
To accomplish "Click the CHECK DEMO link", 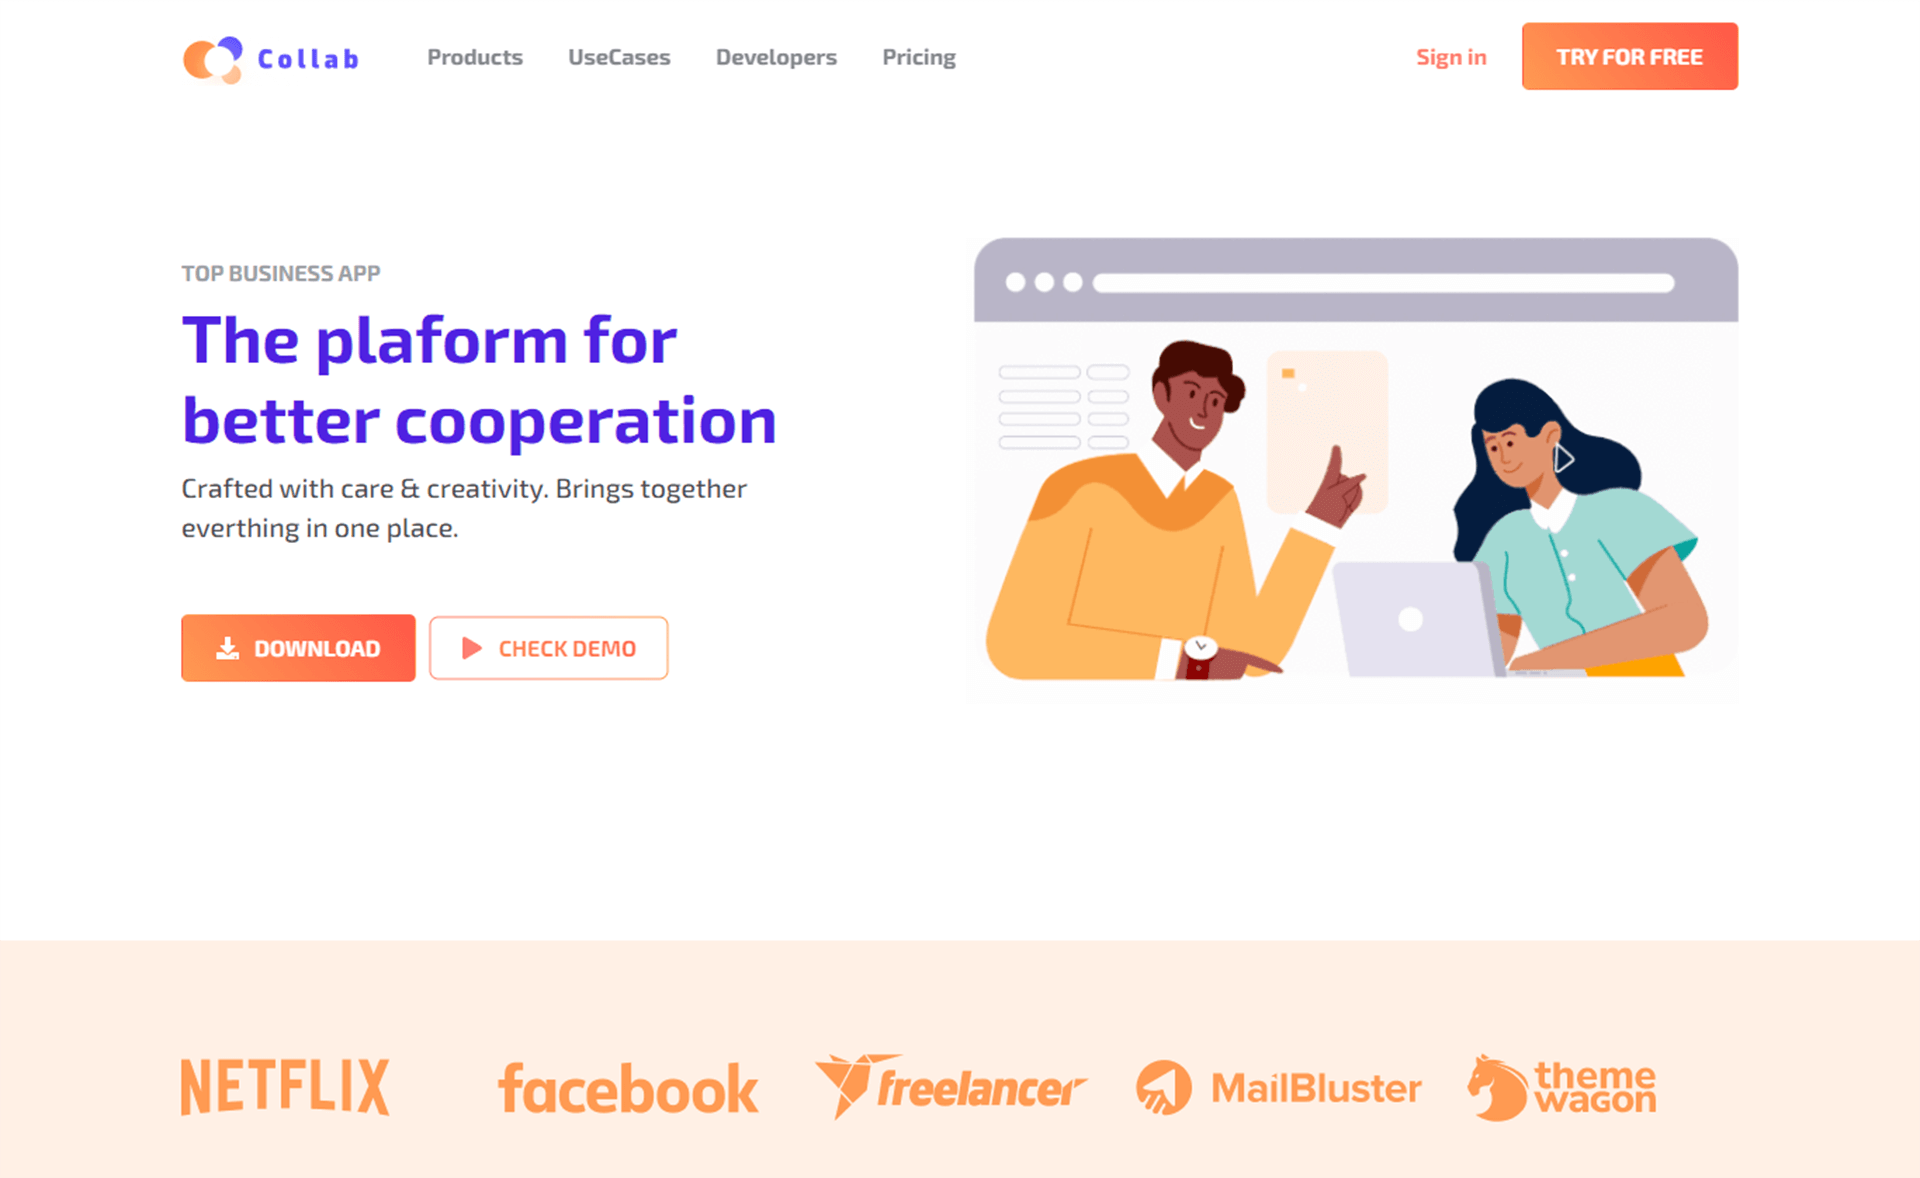I will (549, 649).
